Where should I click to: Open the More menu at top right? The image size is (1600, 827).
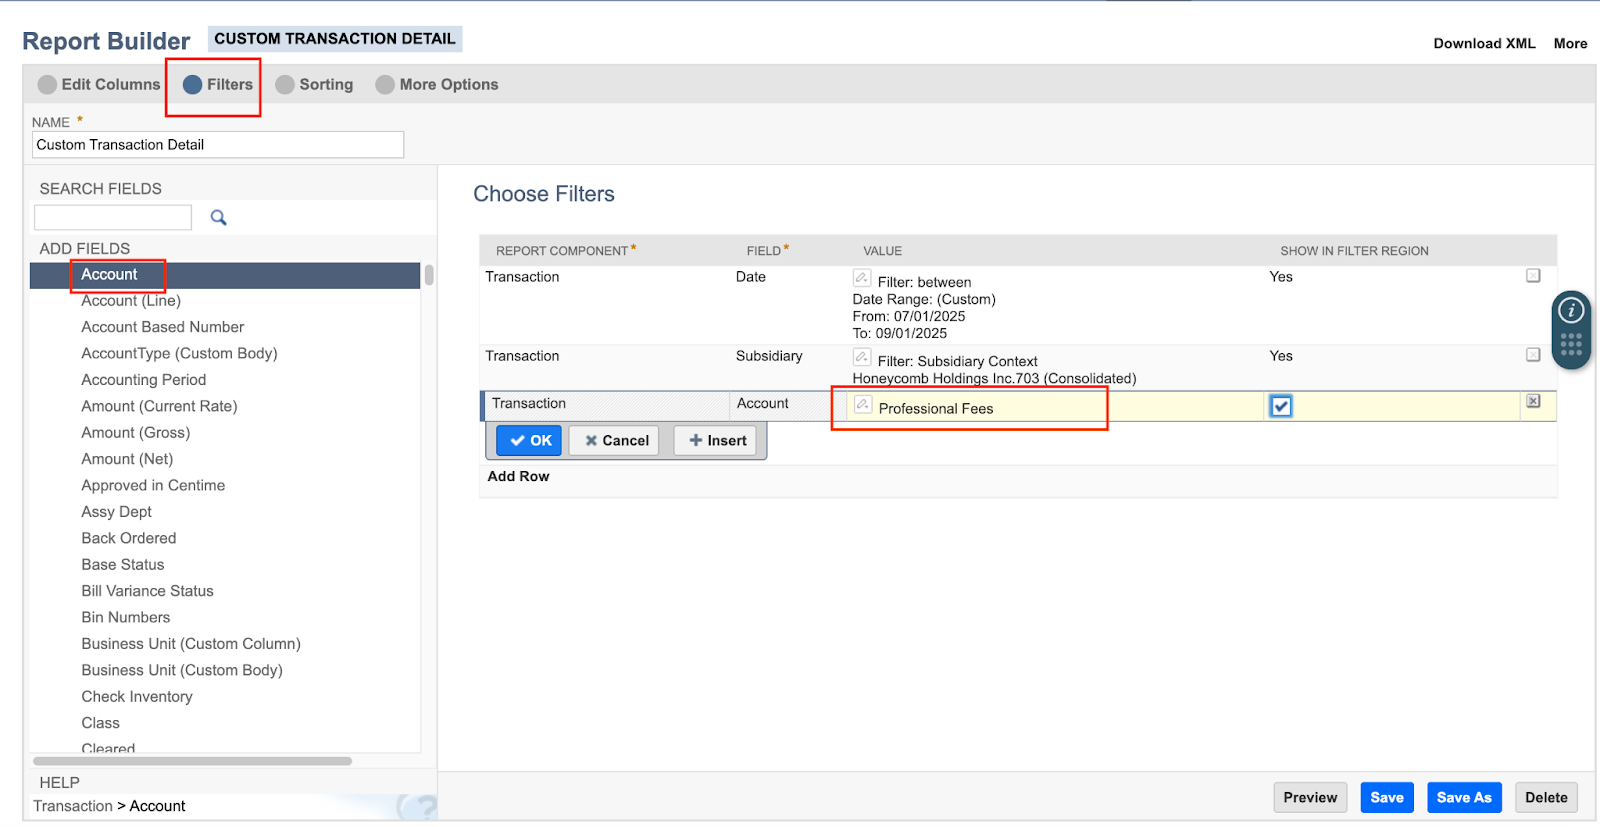[x=1570, y=43]
